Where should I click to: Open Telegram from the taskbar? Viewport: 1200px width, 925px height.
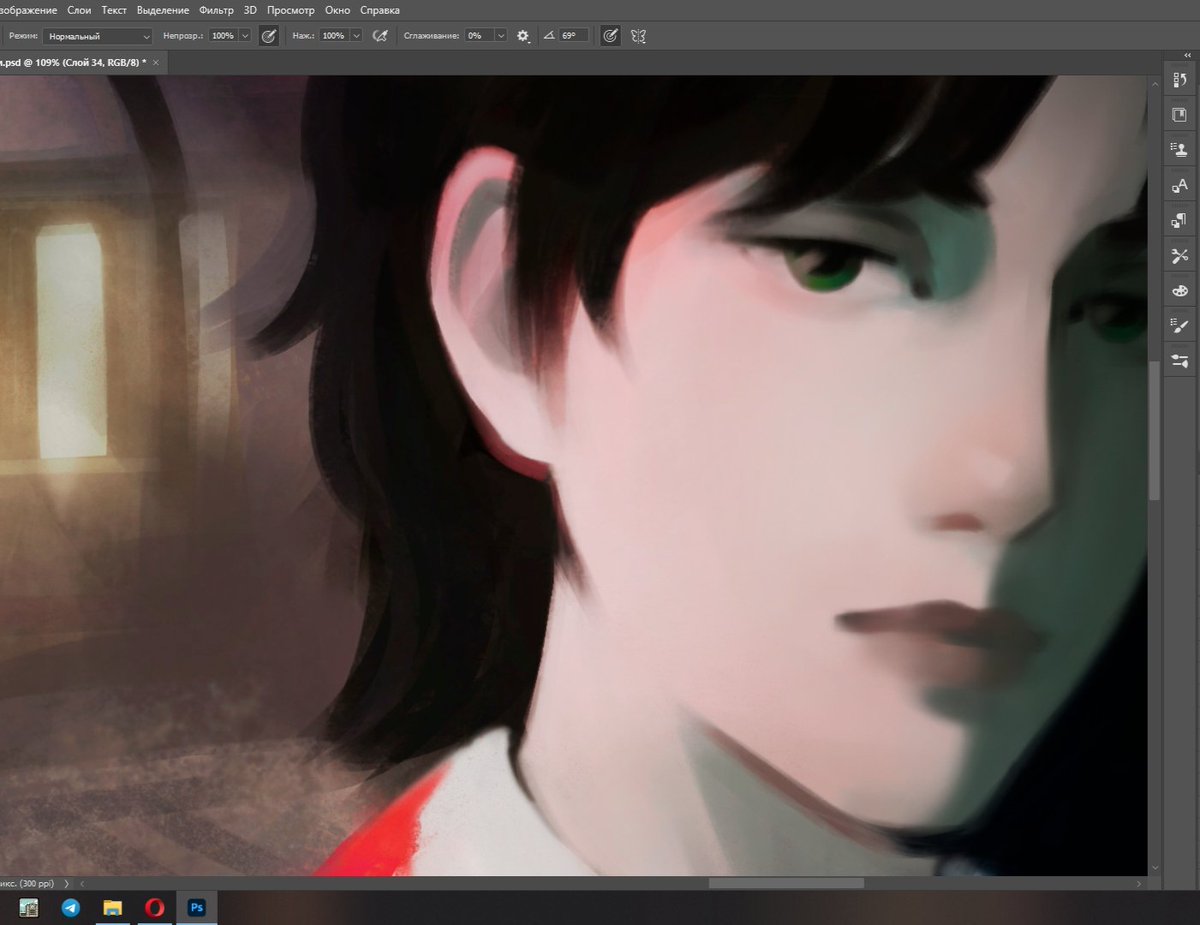(70, 908)
